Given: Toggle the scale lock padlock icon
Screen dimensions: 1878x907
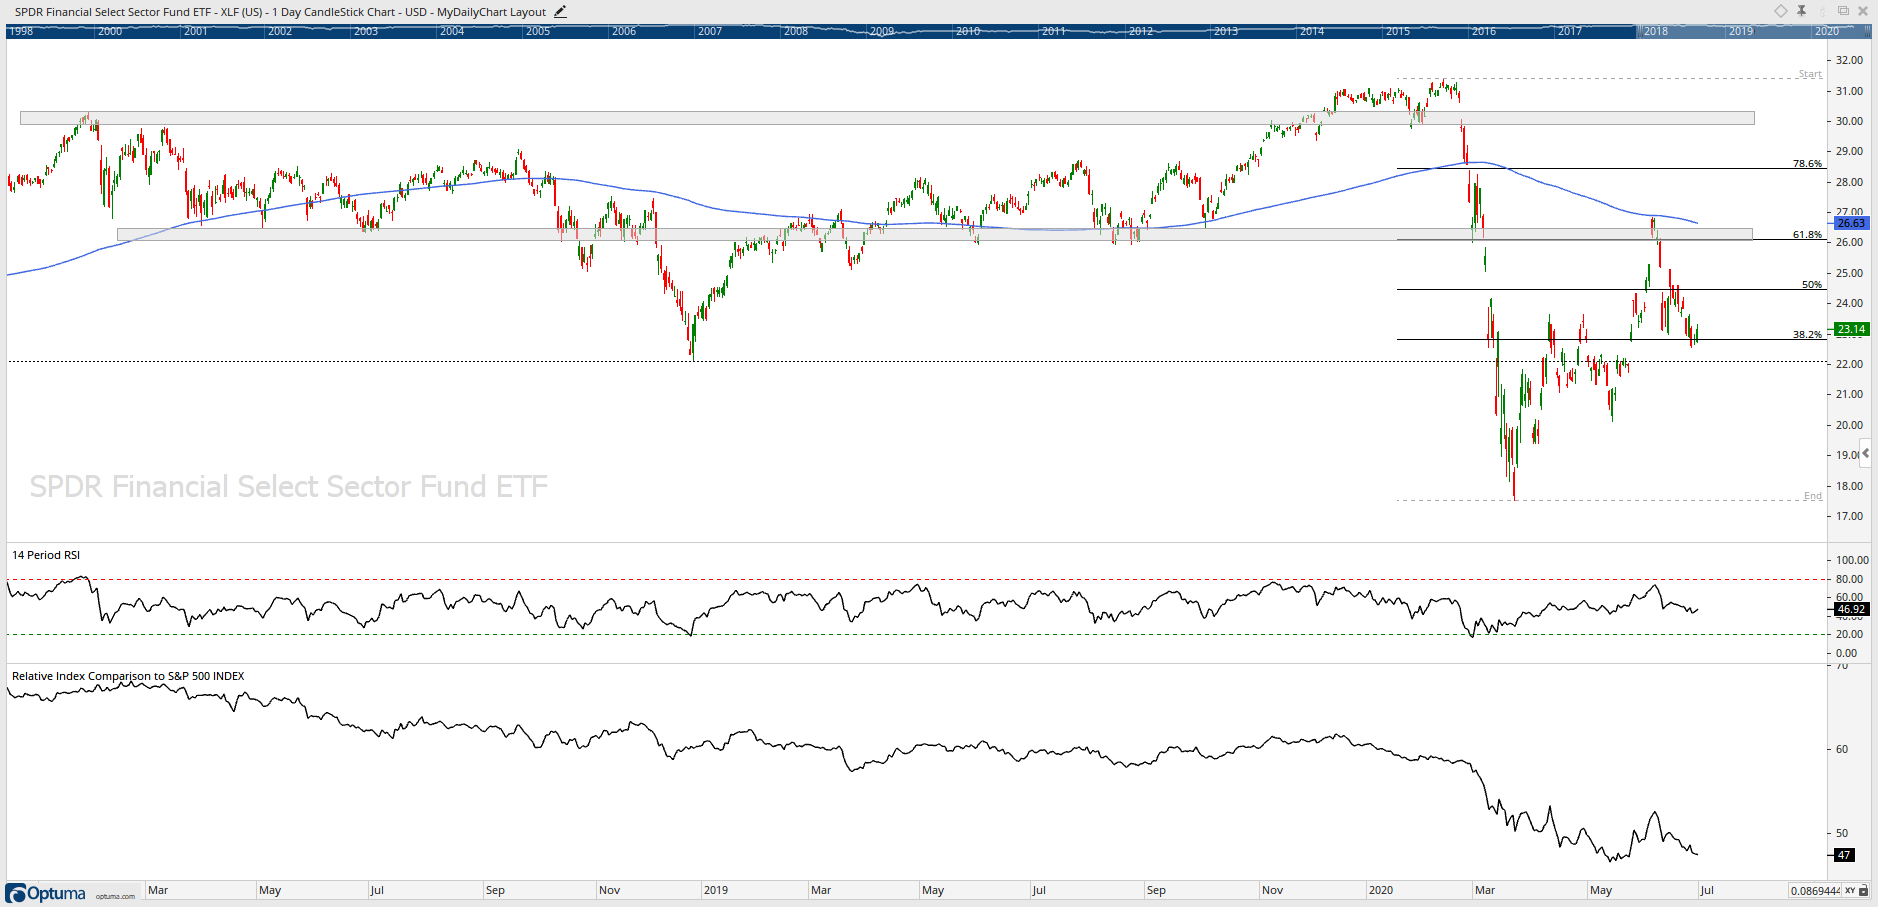Looking at the screenshot, I should pos(1865,890).
